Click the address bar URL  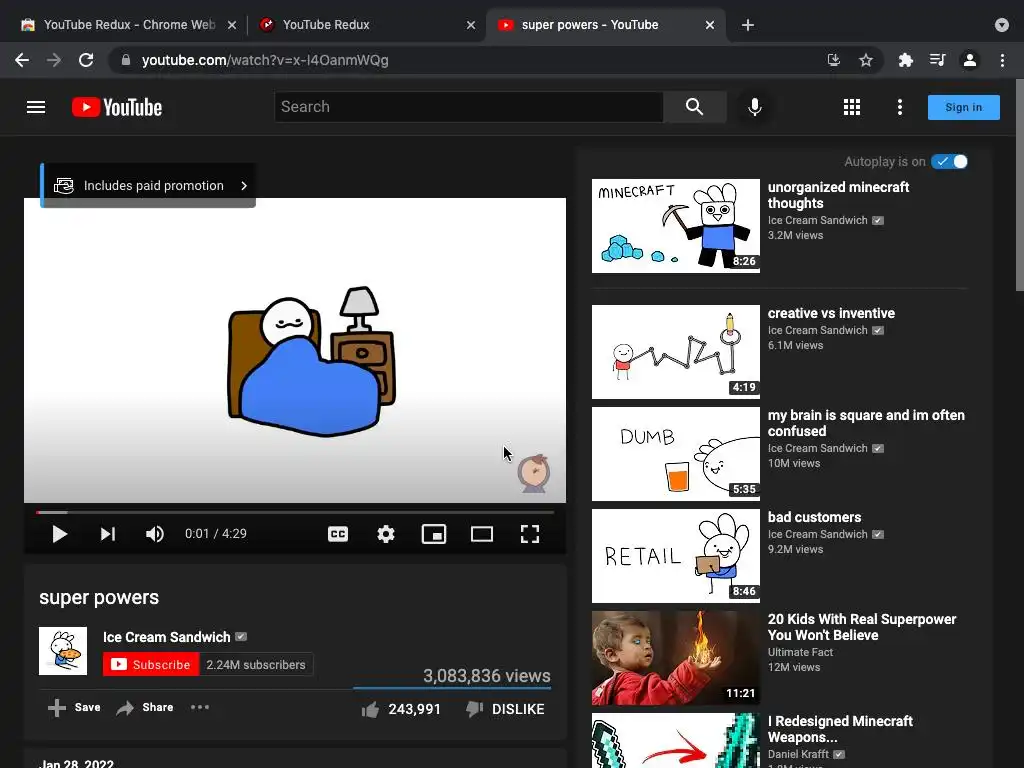point(265,60)
